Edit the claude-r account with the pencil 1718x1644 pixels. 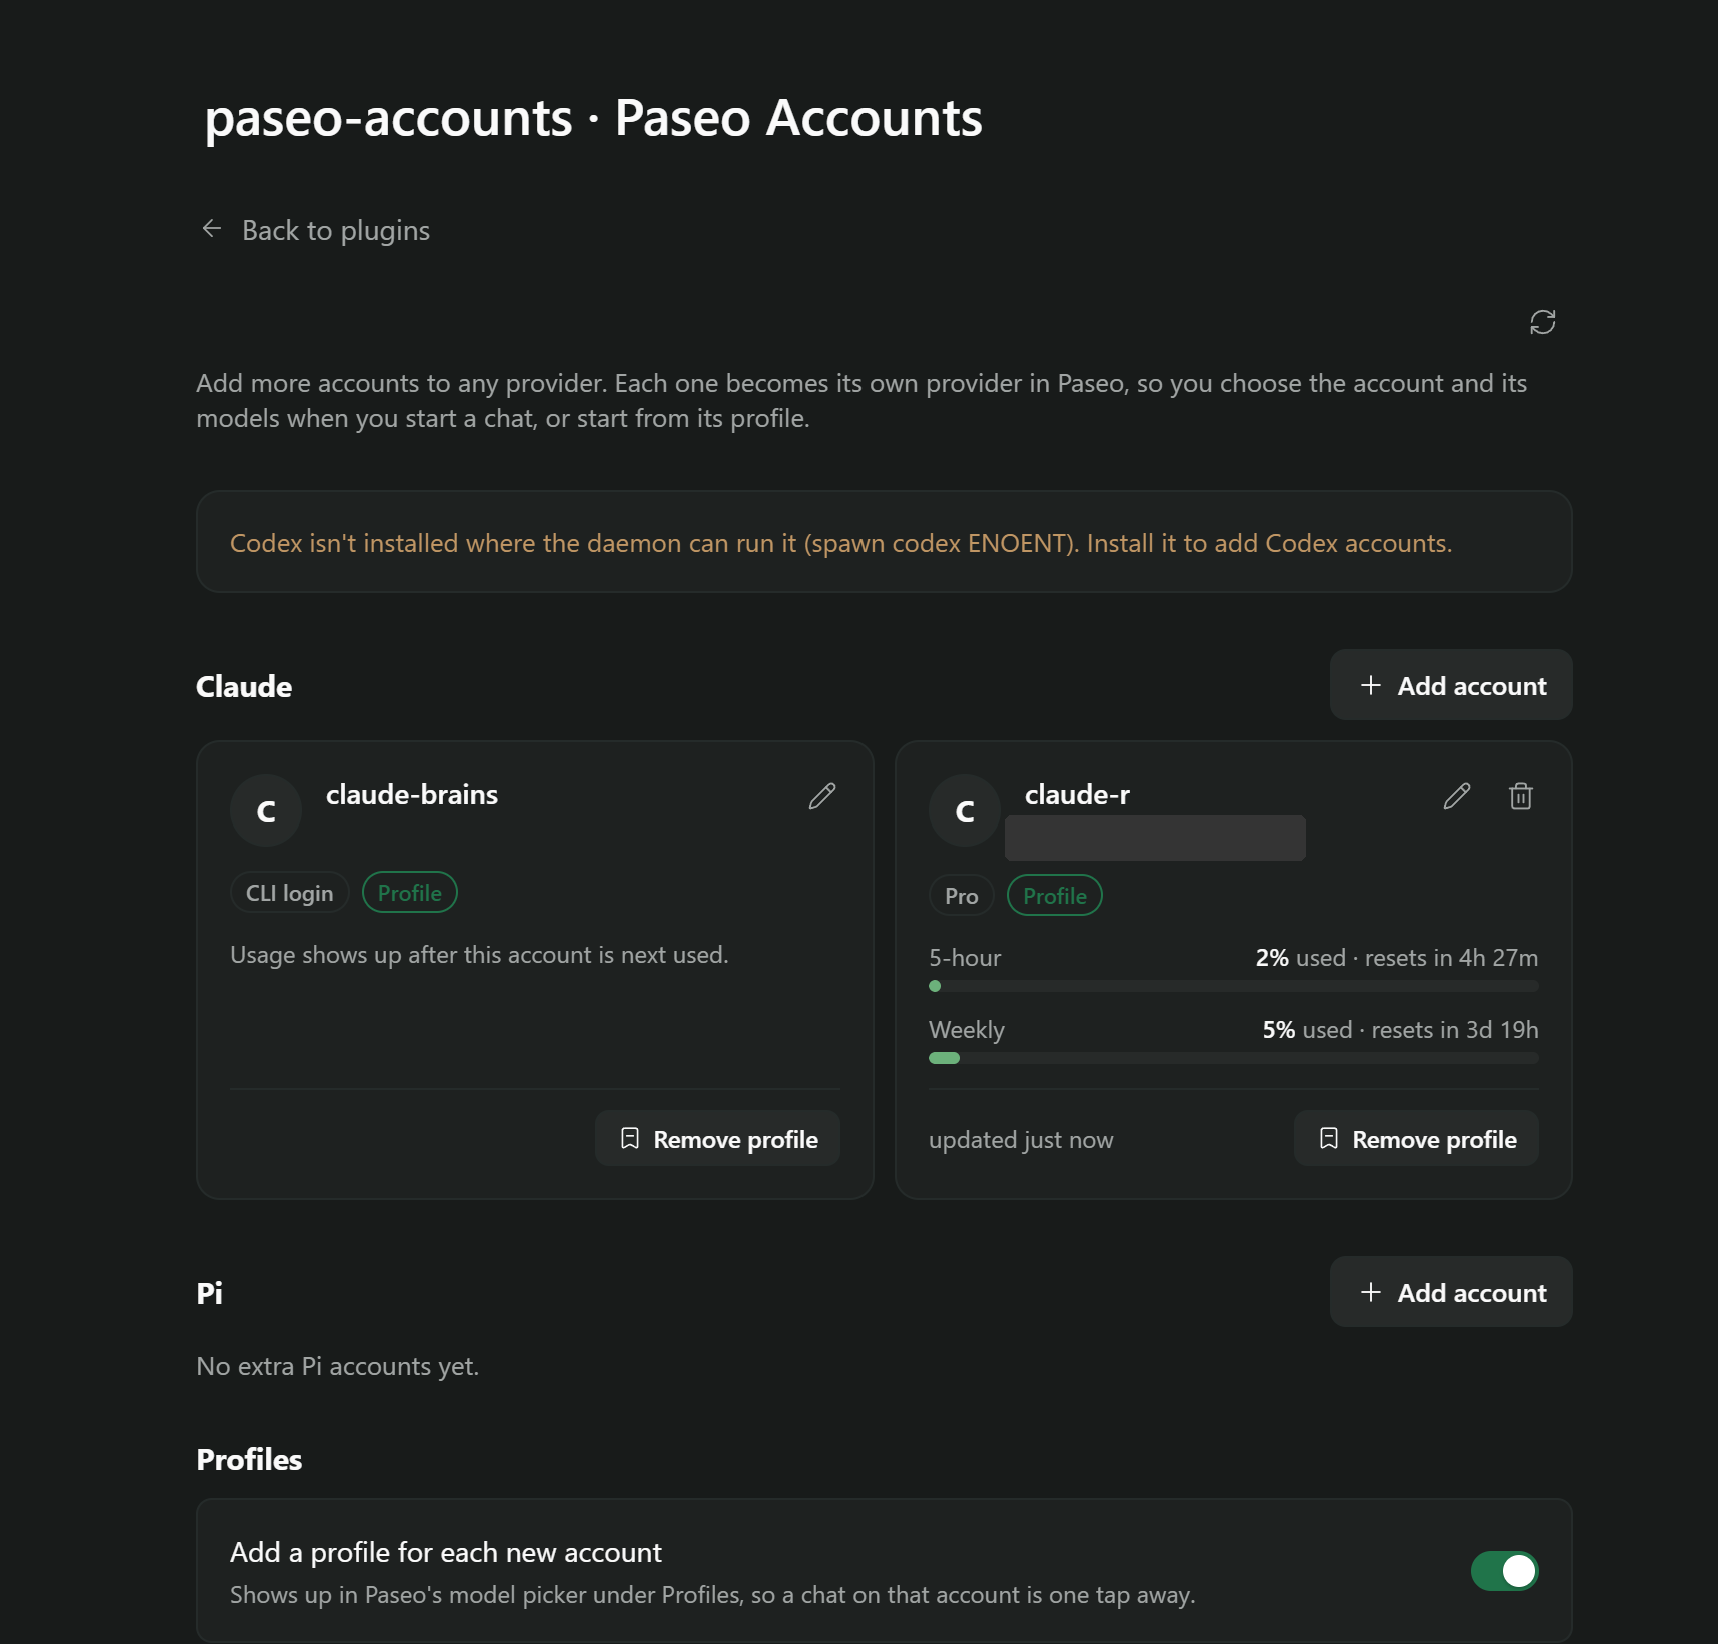[1457, 796]
